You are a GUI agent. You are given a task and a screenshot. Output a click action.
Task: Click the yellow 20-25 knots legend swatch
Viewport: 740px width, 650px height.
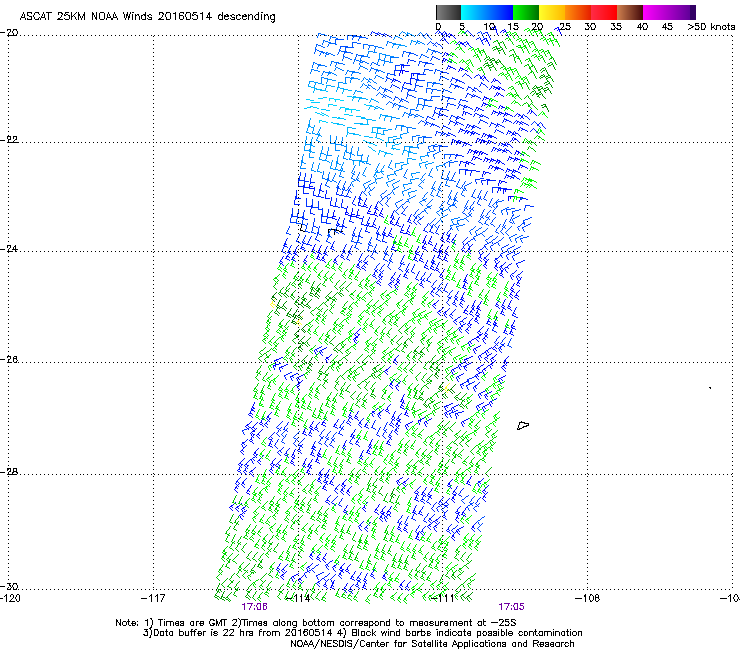[552, 12]
